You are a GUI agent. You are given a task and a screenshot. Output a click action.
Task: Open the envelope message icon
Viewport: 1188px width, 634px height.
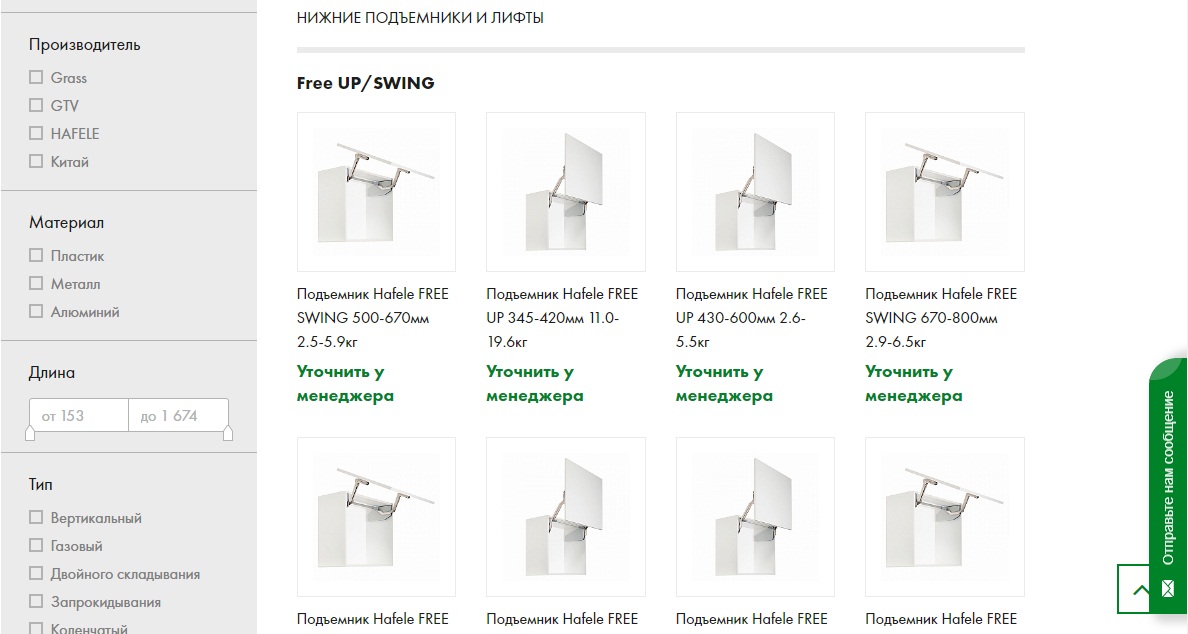pyautogui.click(x=1168, y=588)
